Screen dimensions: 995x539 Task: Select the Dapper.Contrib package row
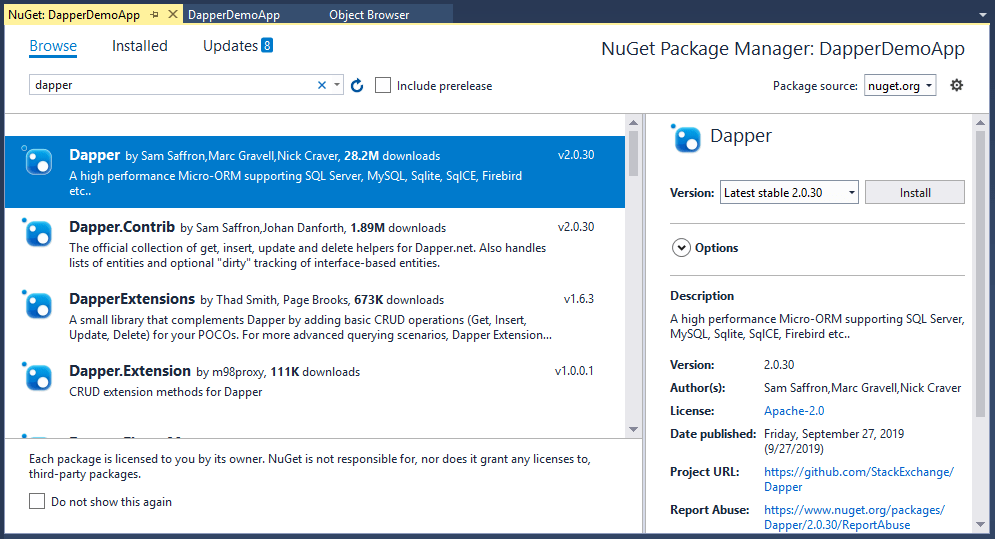(x=315, y=244)
